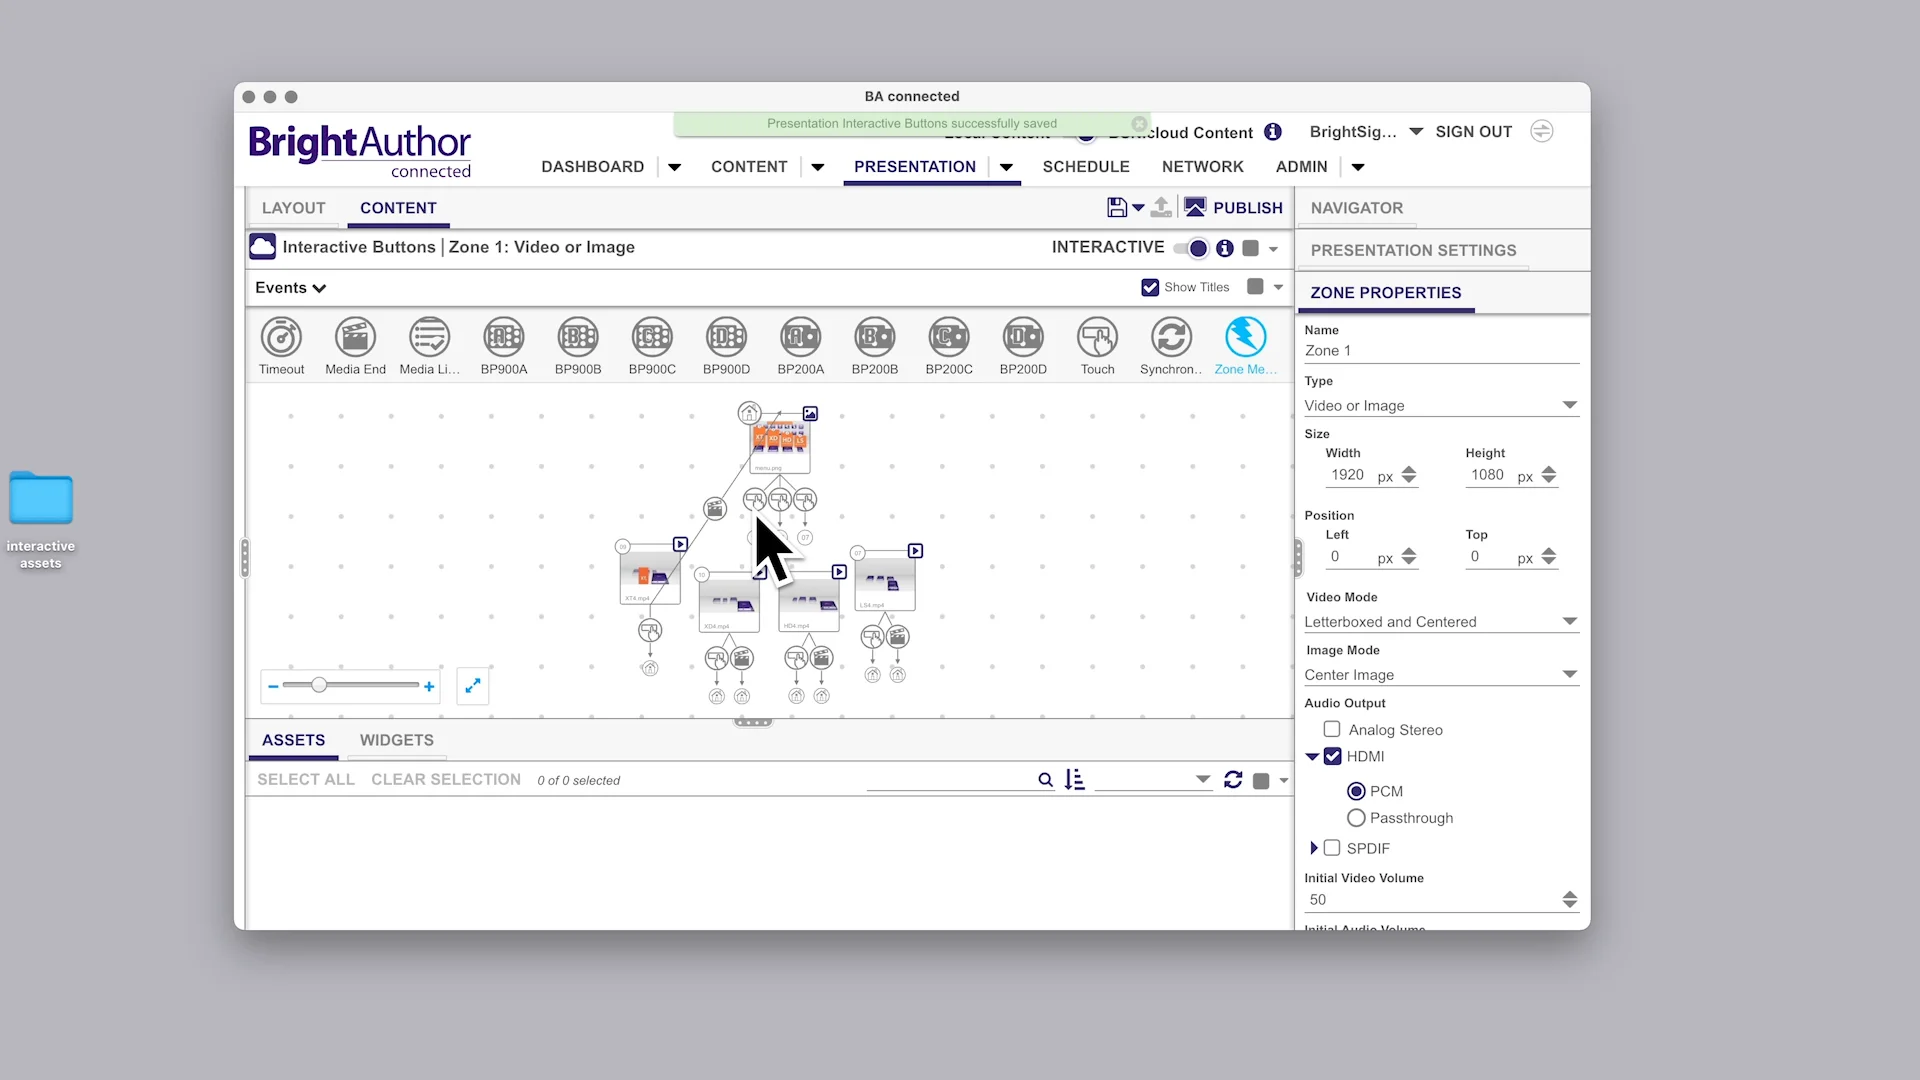Click the fit-to-view expand icon
The width and height of the screenshot is (1920, 1080).
pos(473,686)
